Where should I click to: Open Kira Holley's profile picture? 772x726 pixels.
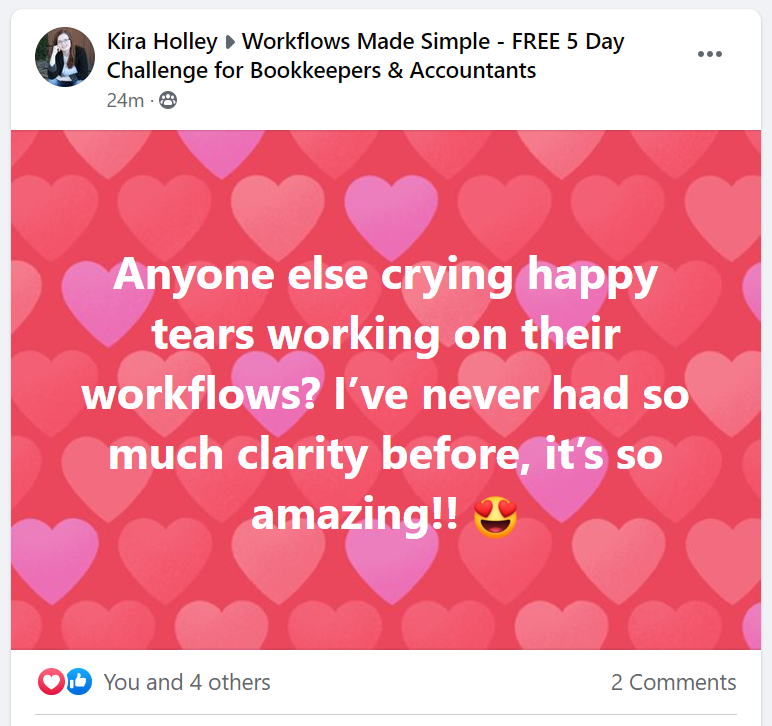click(65, 56)
